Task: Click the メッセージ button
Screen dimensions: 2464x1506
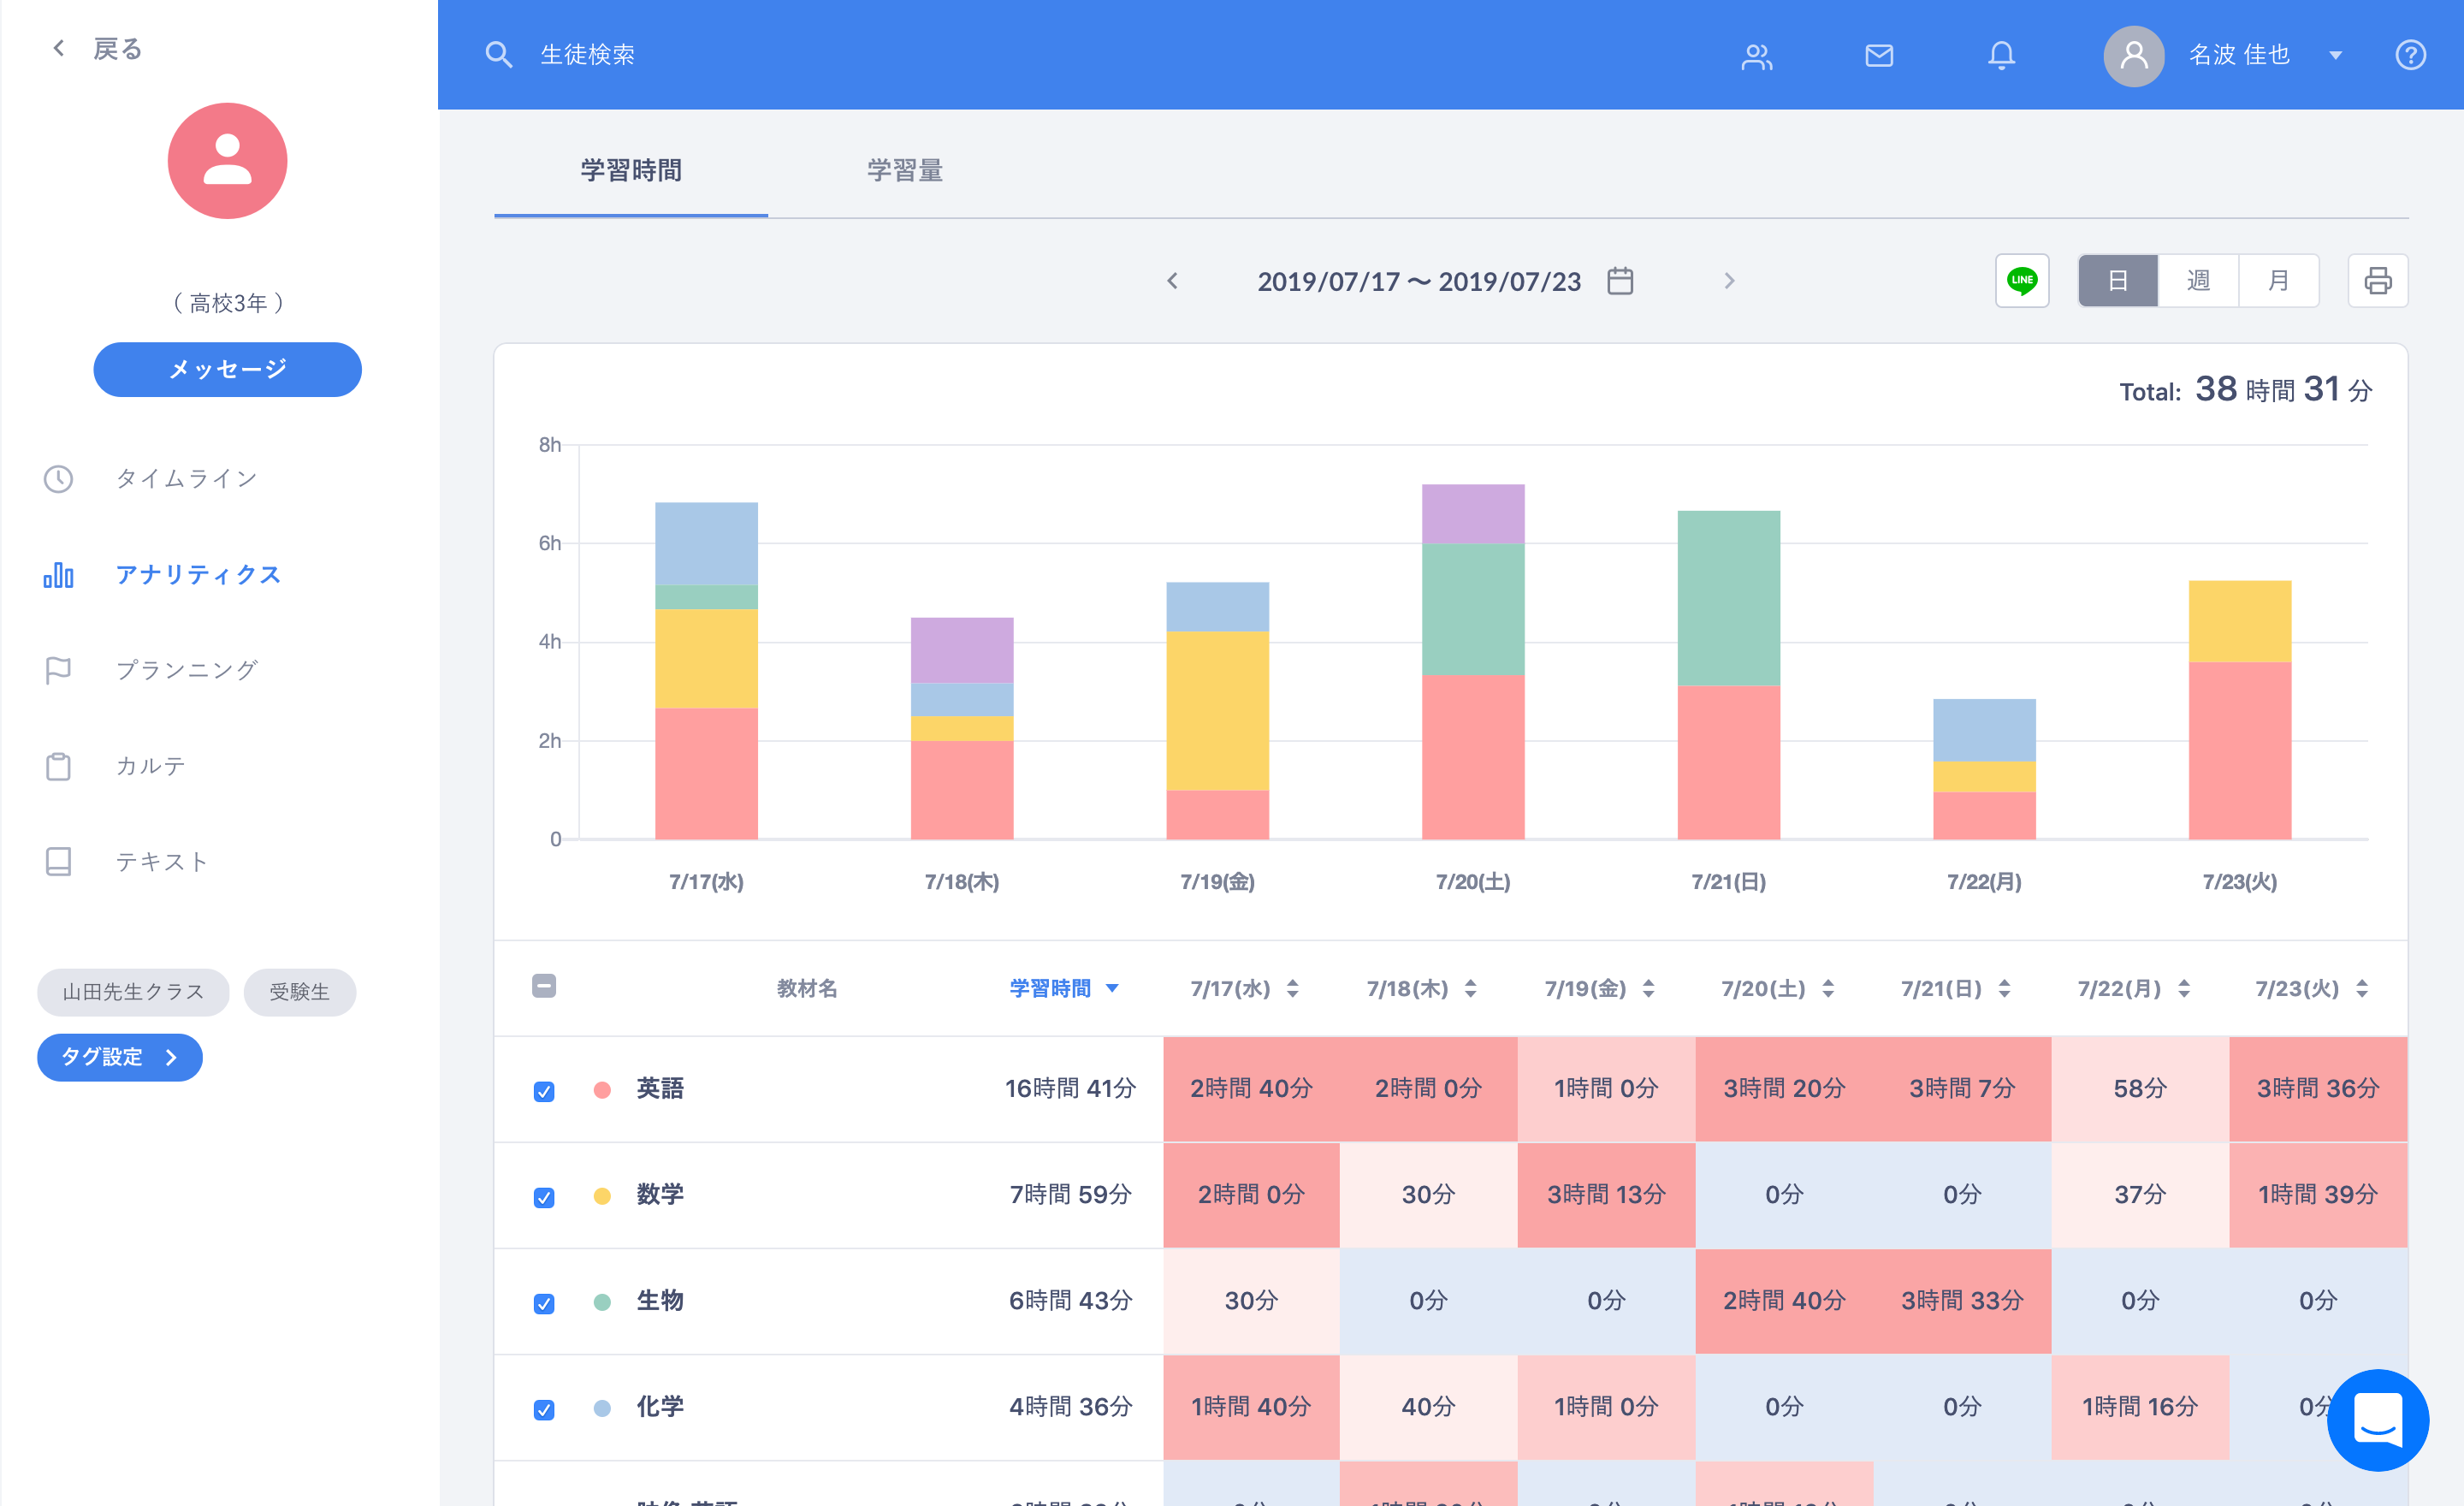Action: click(x=227, y=369)
